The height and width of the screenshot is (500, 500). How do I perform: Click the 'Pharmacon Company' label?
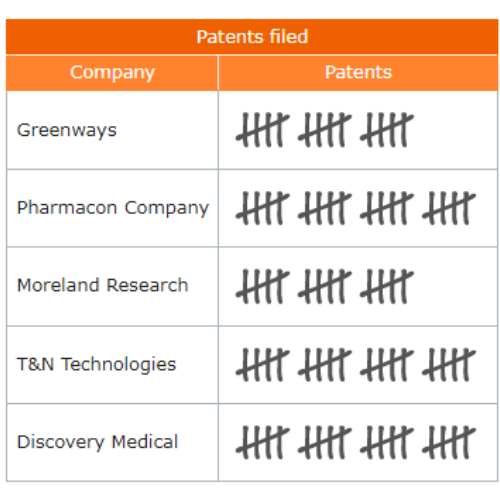coord(113,208)
